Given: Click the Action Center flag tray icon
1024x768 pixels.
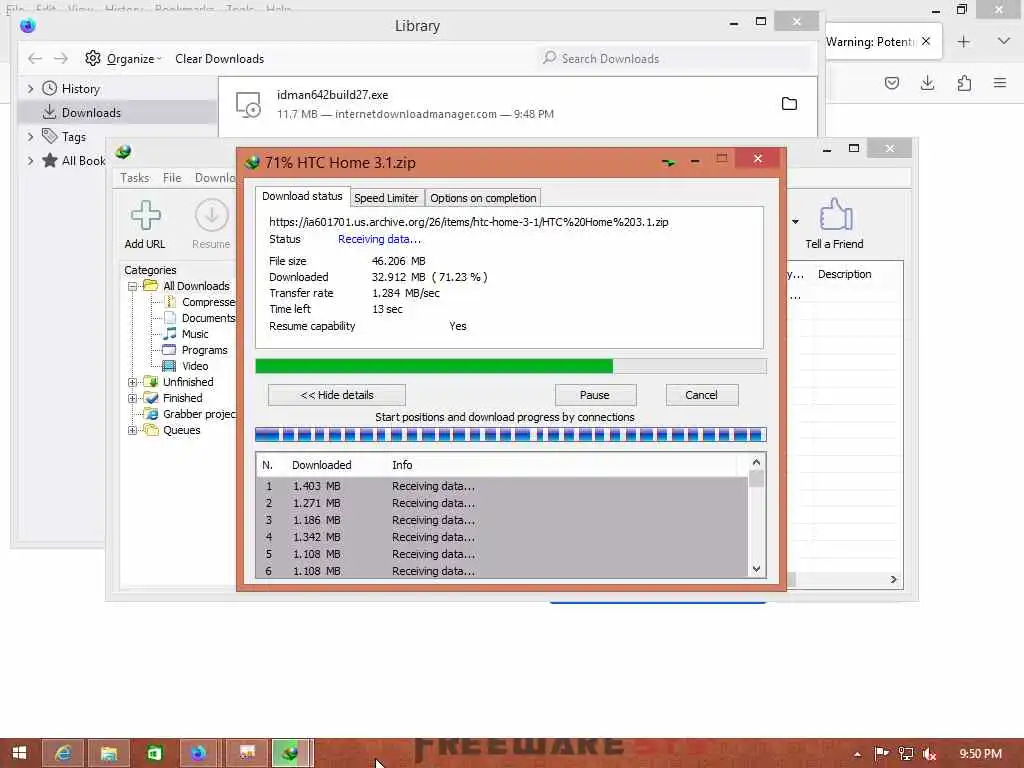Looking at the screenshot, I should tap(881, 754).
